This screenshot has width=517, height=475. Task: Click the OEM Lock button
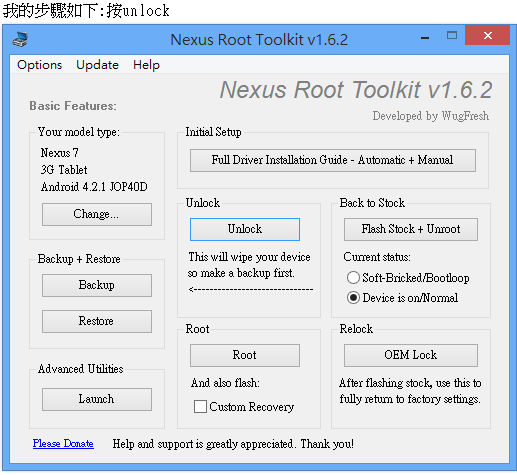(411, 355)
